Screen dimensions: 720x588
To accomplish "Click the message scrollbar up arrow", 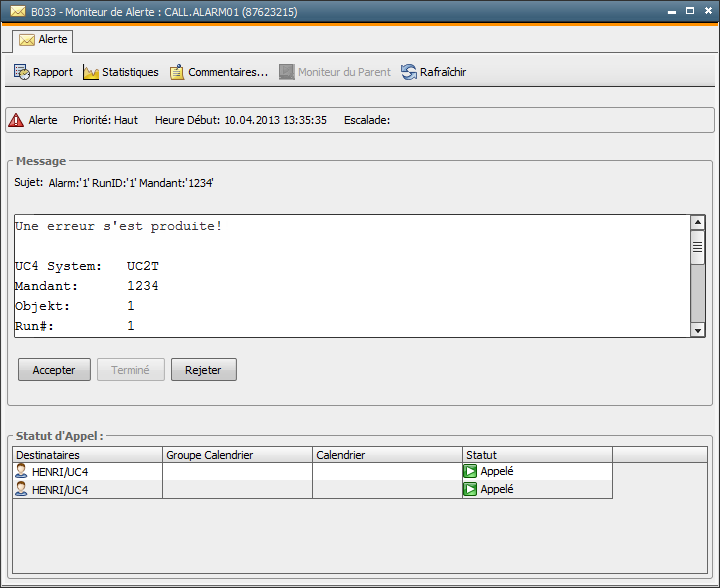I will pos(698,222).
